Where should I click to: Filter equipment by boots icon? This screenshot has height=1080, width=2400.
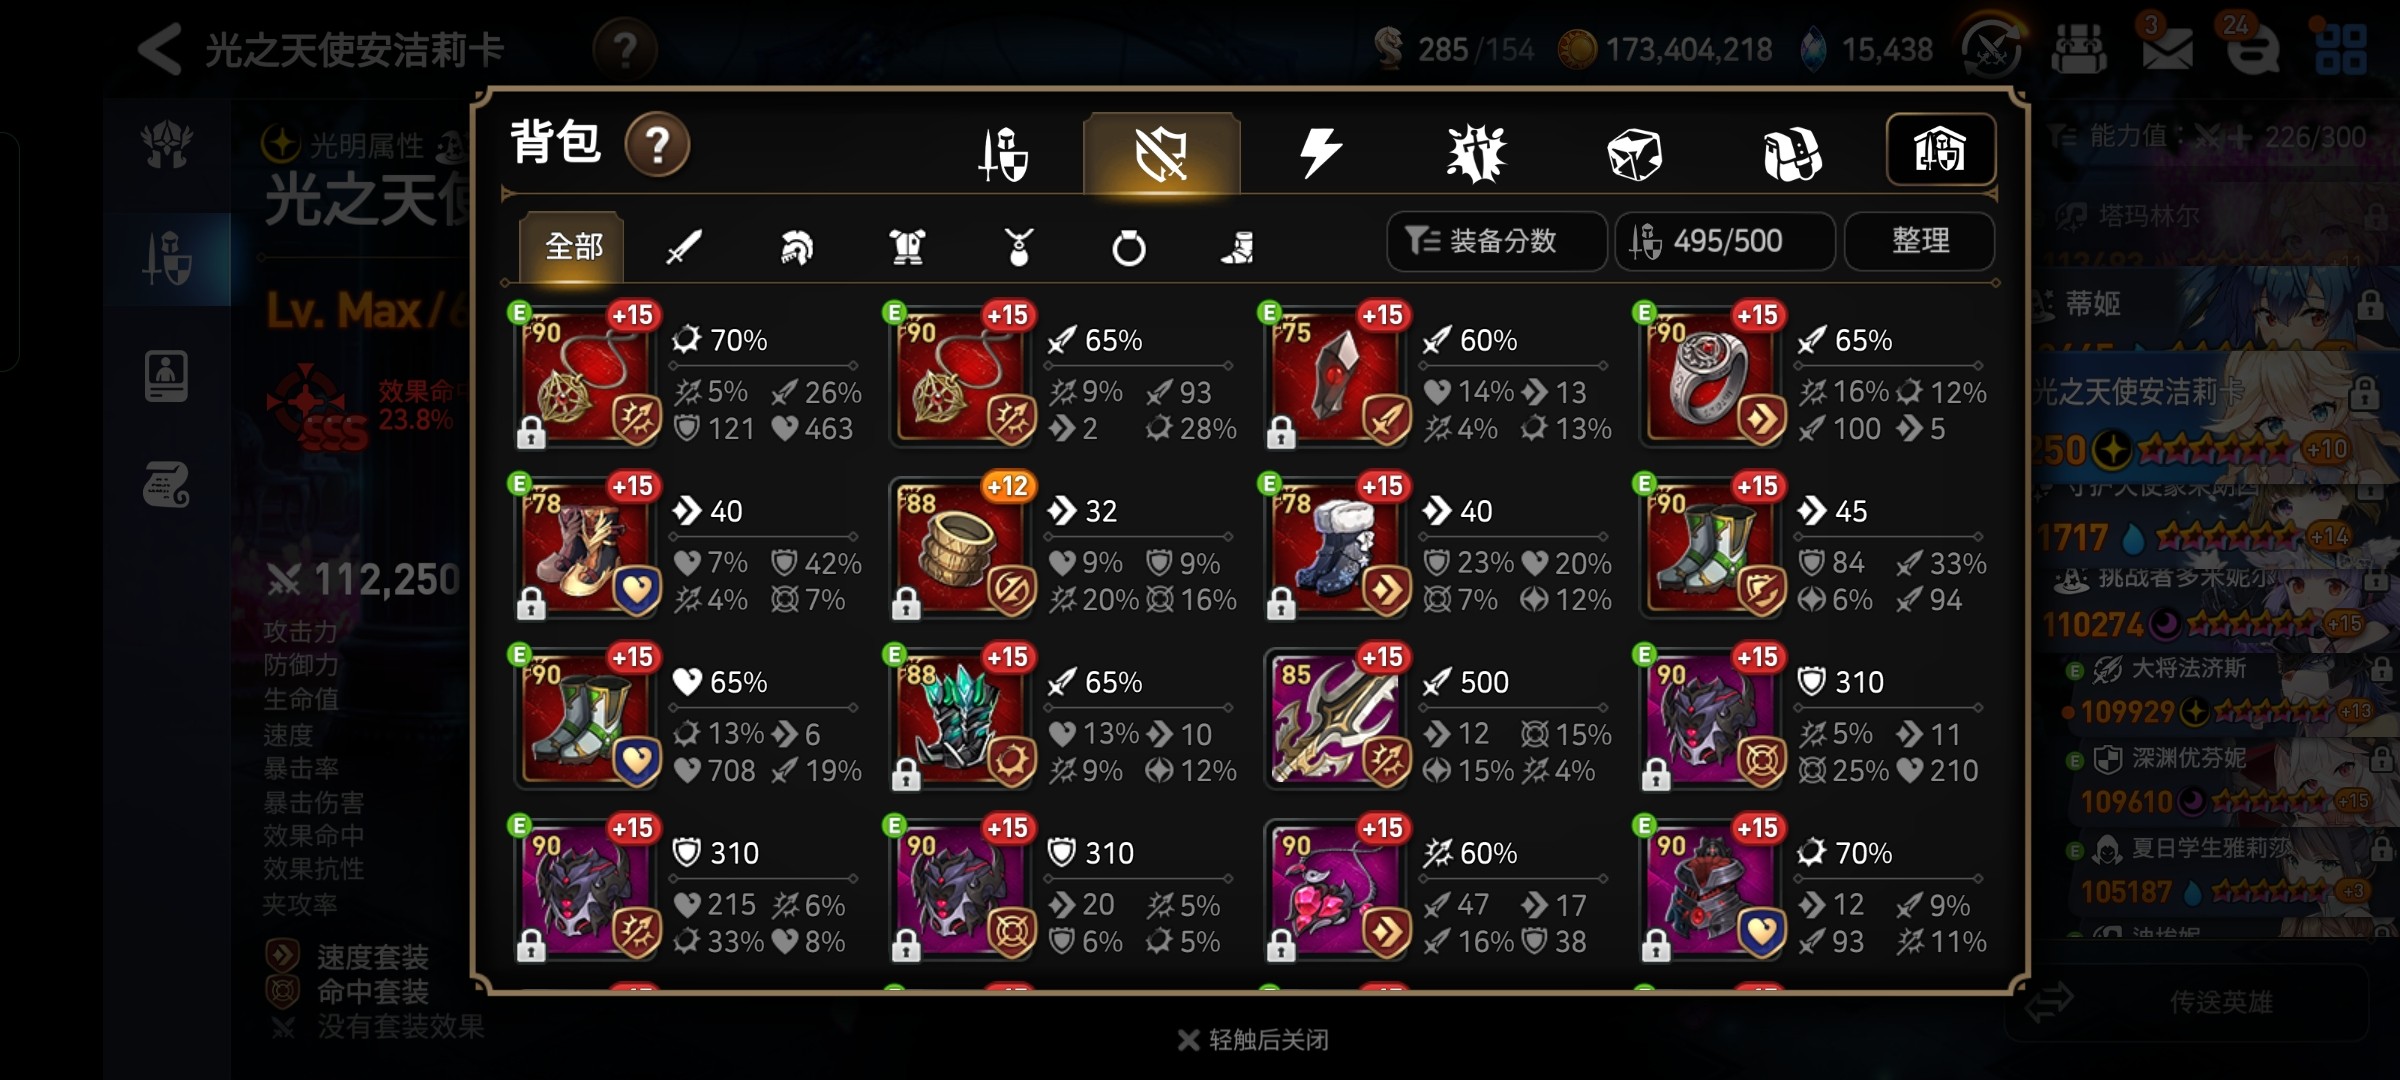(x=1238, y=246)
